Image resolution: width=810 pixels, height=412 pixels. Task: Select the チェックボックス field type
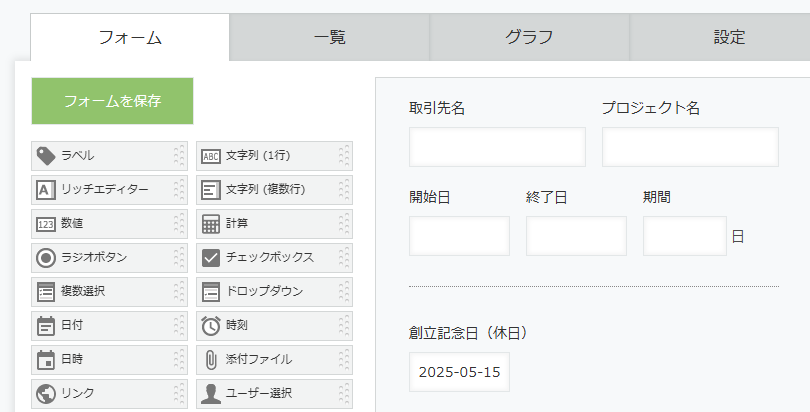point(274,258)
